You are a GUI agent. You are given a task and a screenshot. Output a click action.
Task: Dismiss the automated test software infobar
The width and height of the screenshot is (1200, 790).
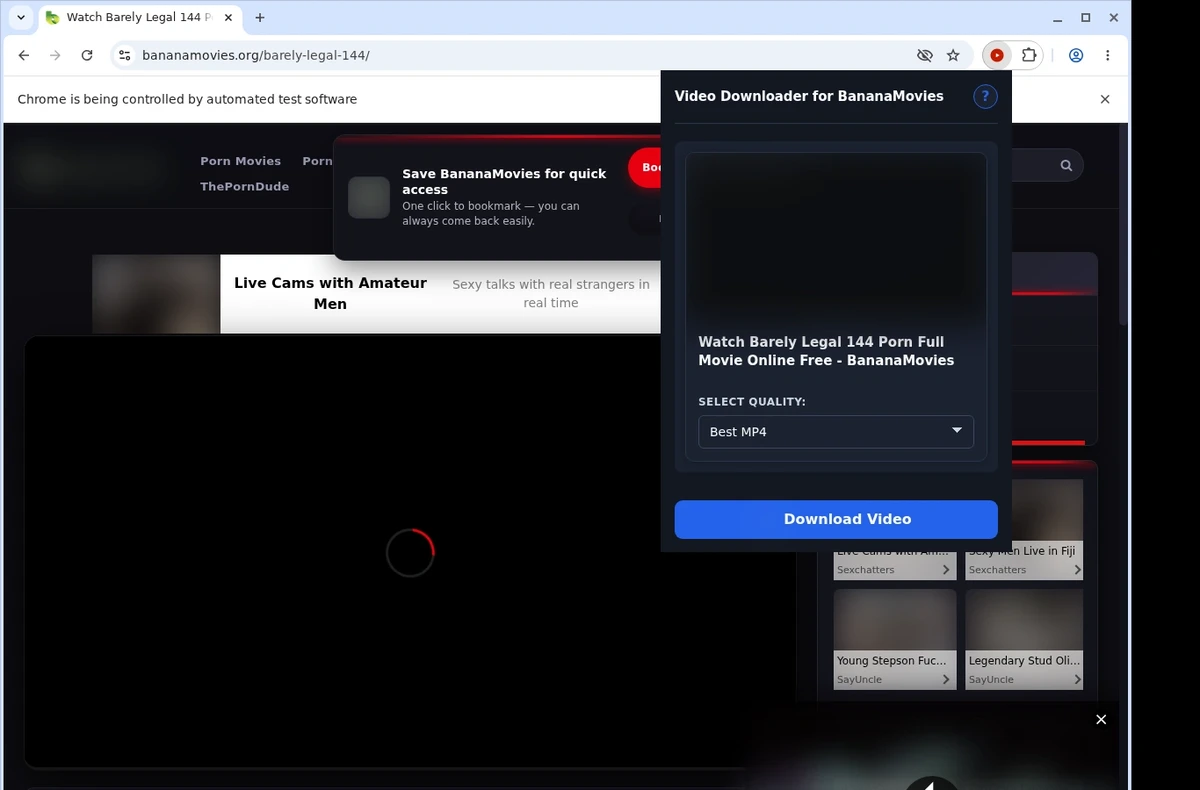(1105, 99)
